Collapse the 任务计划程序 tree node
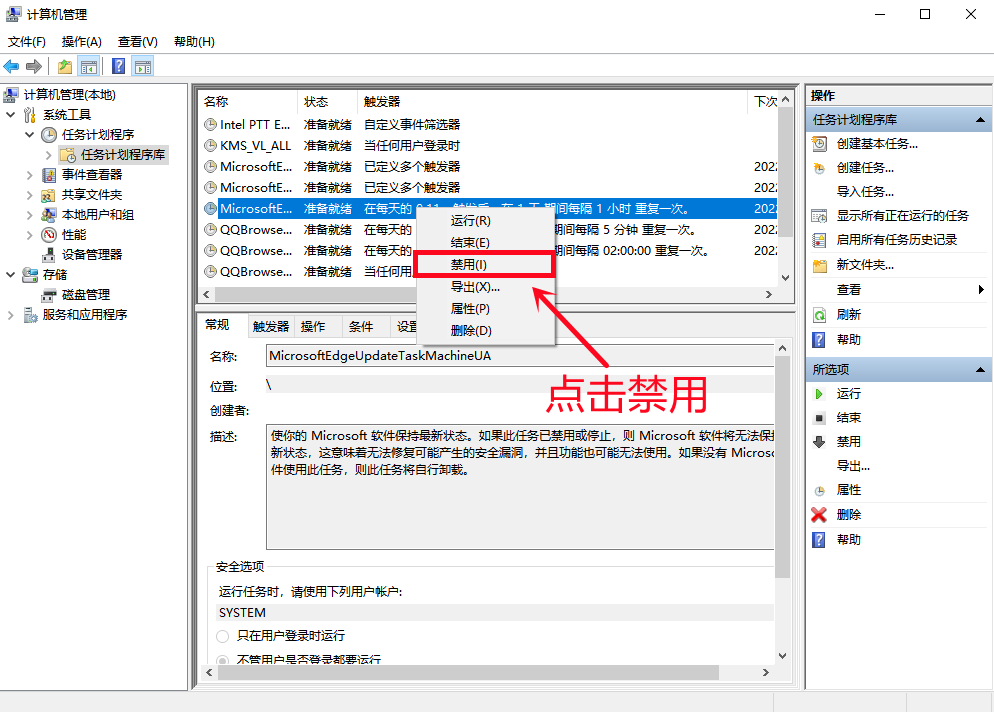This screenshot has width=994, height=712. tap(30, 134)
